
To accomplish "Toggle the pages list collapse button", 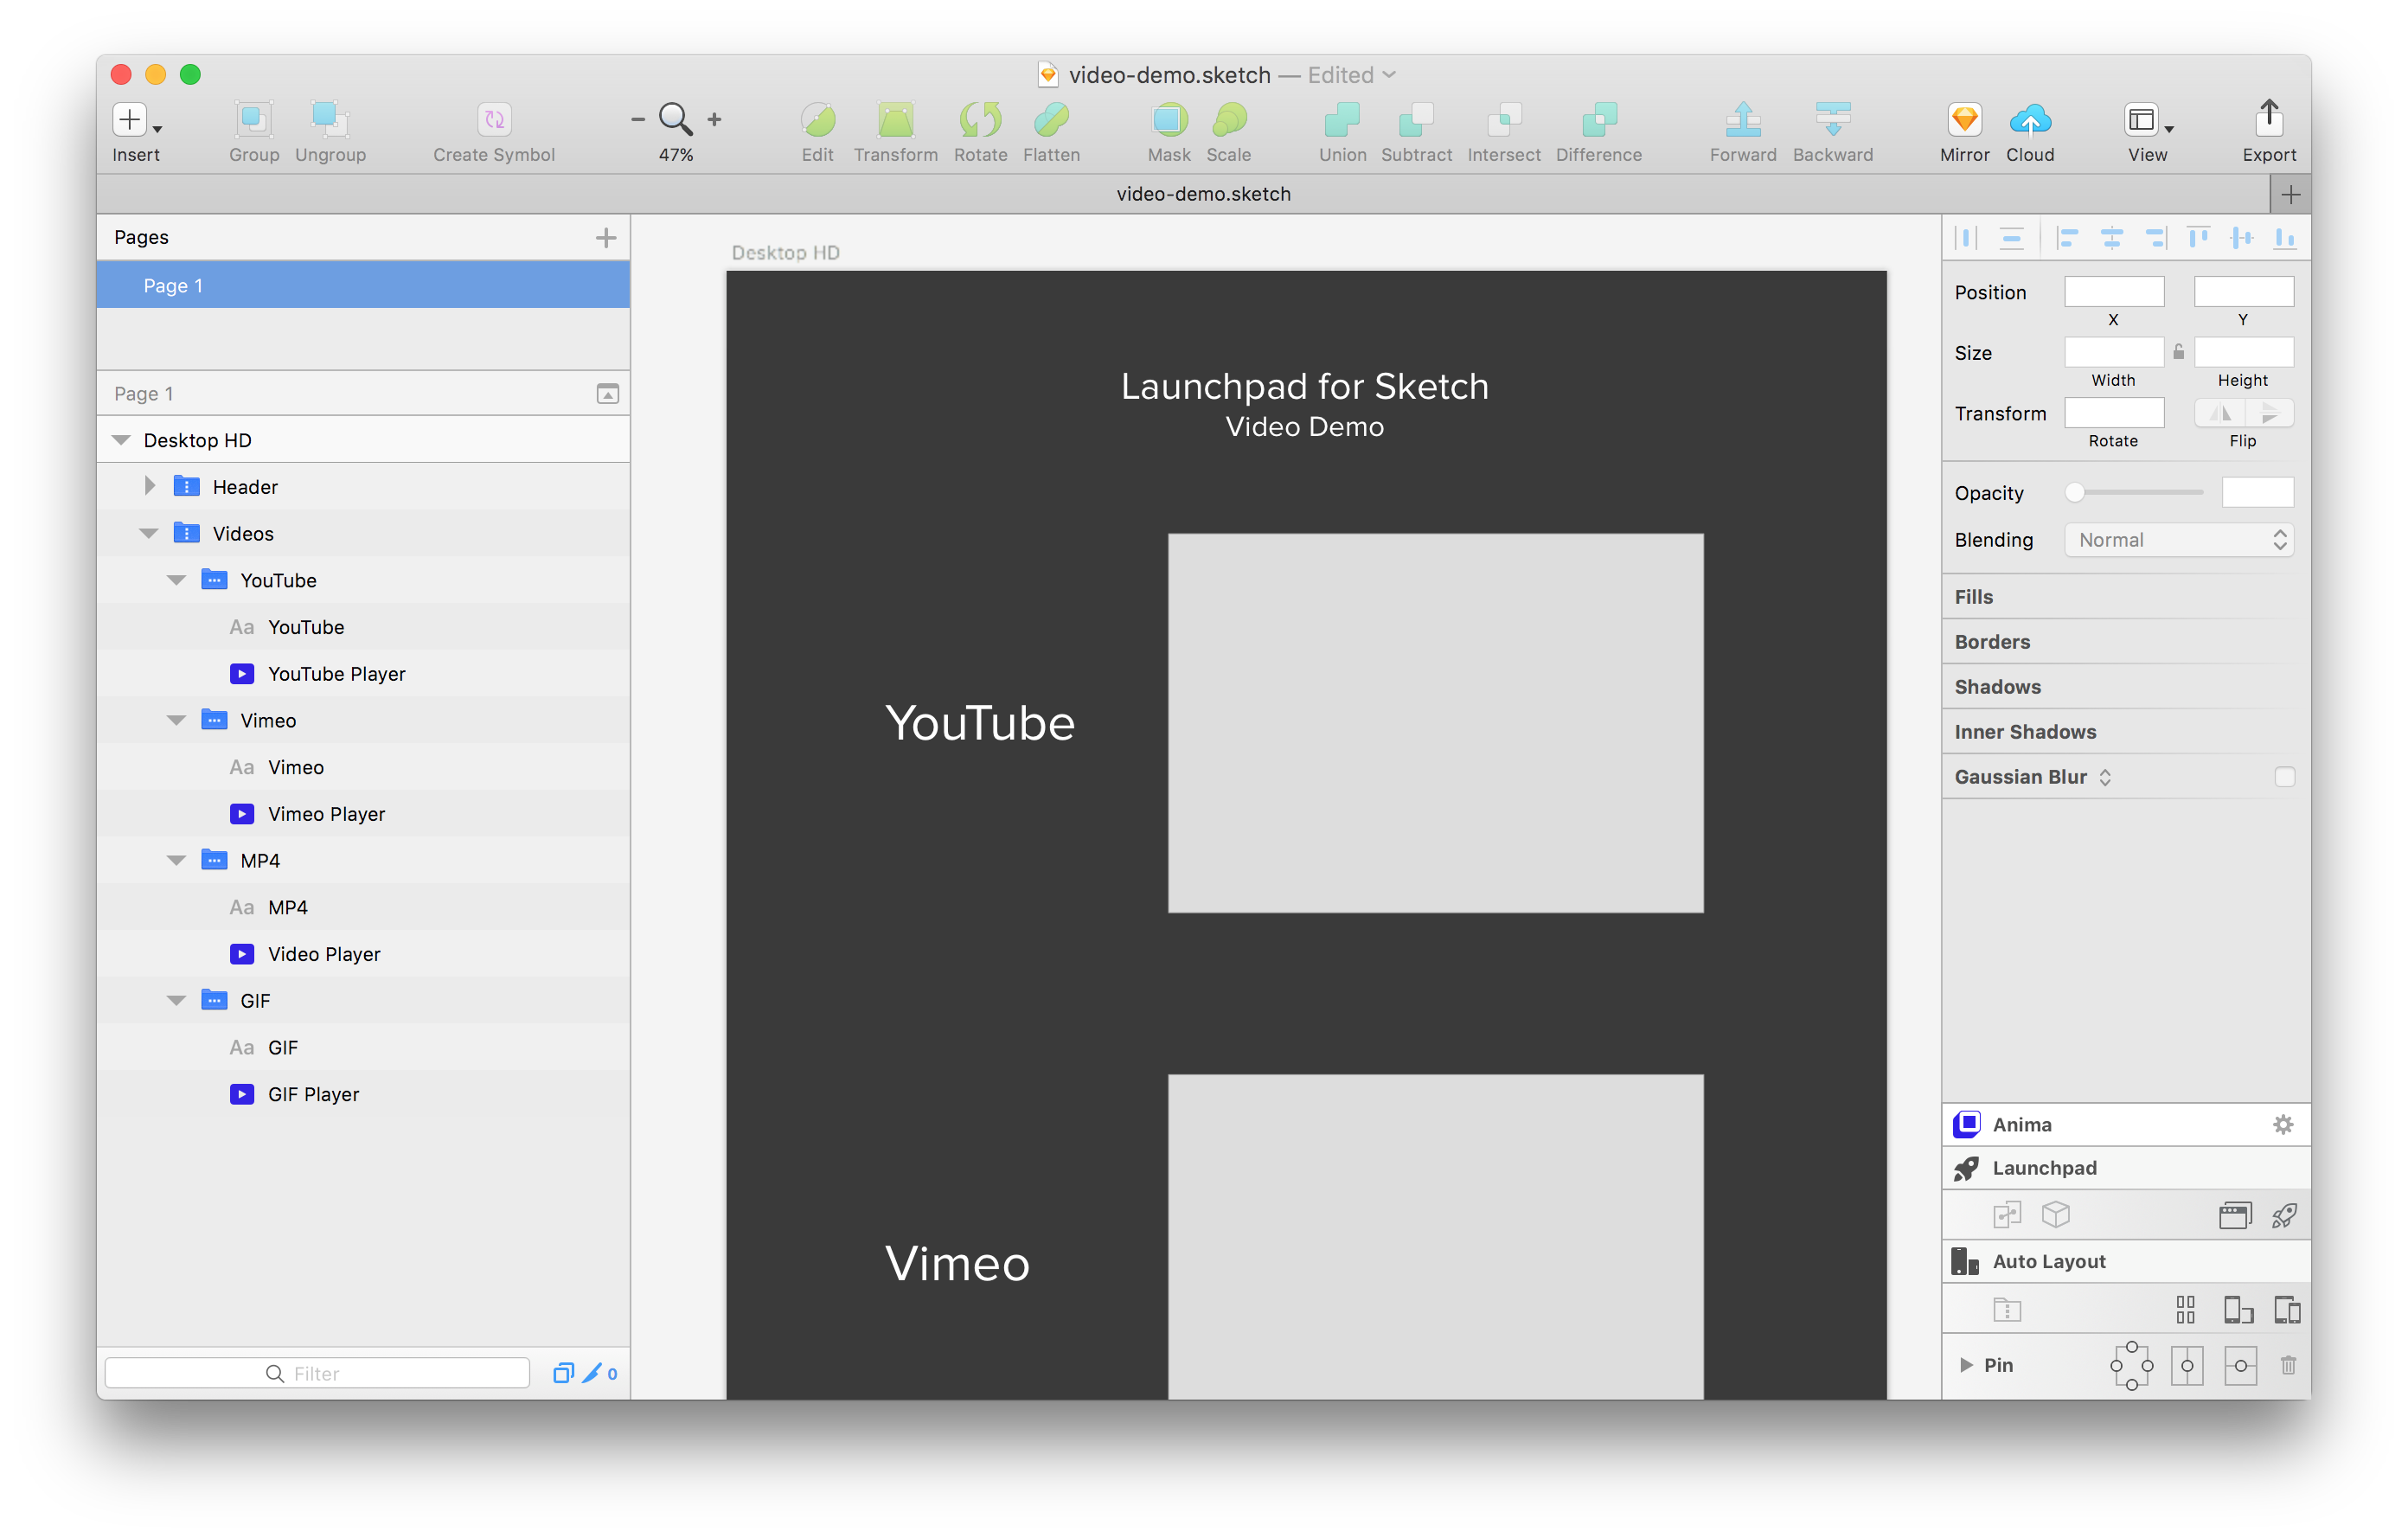I will pos(607,394).
